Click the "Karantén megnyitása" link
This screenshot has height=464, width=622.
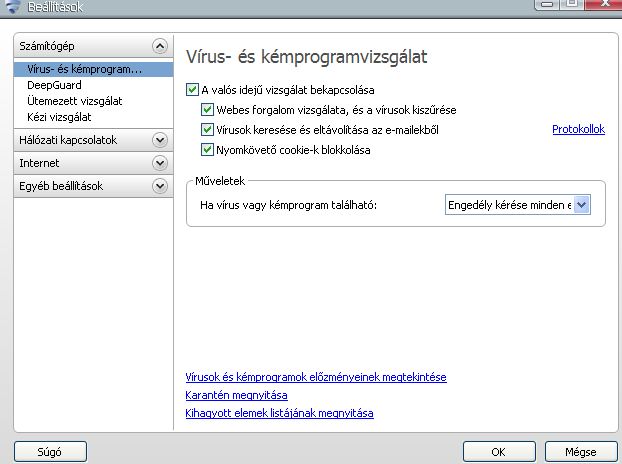236,395
